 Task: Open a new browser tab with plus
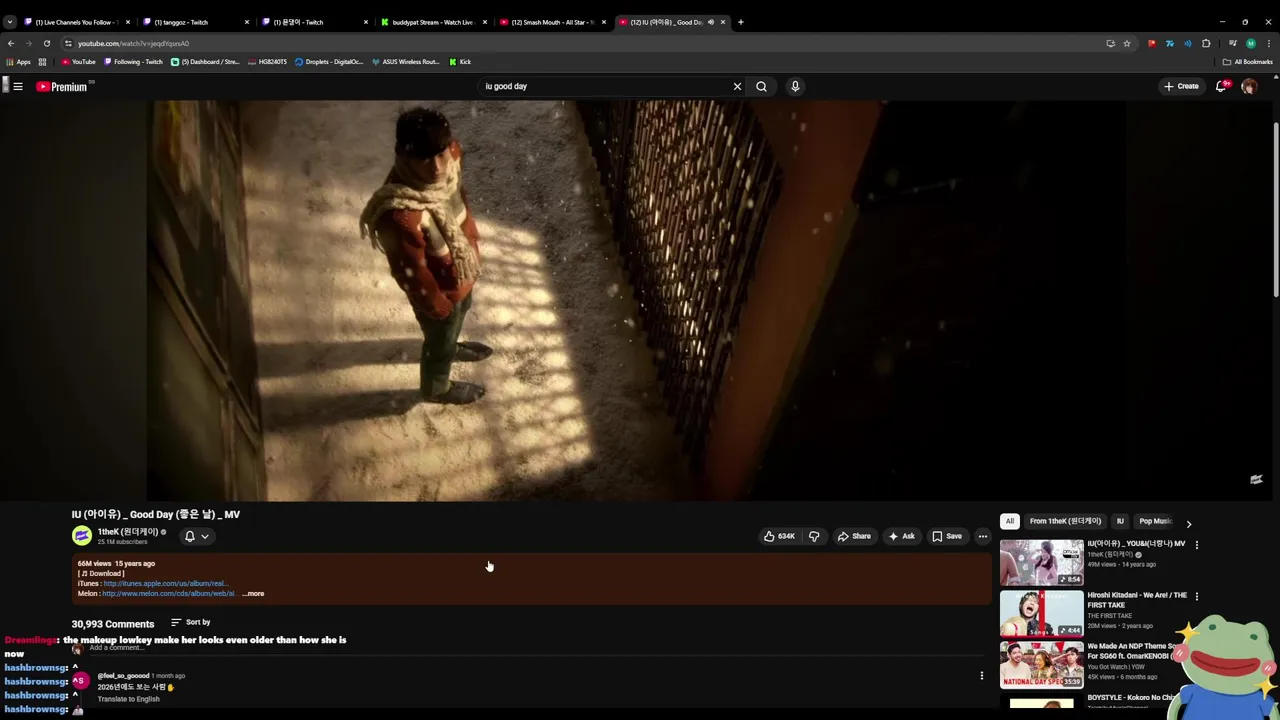point(740,22)
